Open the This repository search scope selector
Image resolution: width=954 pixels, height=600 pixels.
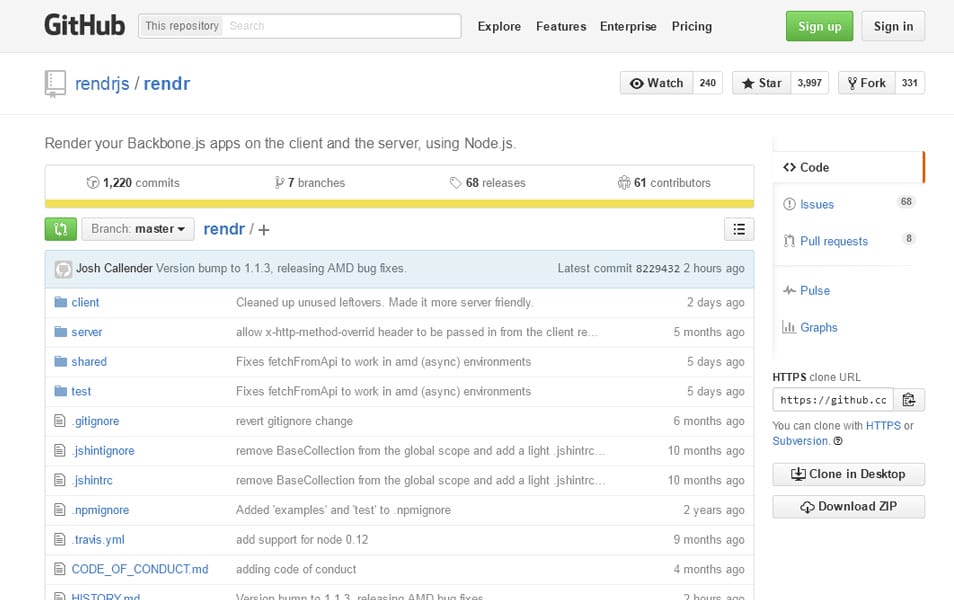[x=181, y=26]
